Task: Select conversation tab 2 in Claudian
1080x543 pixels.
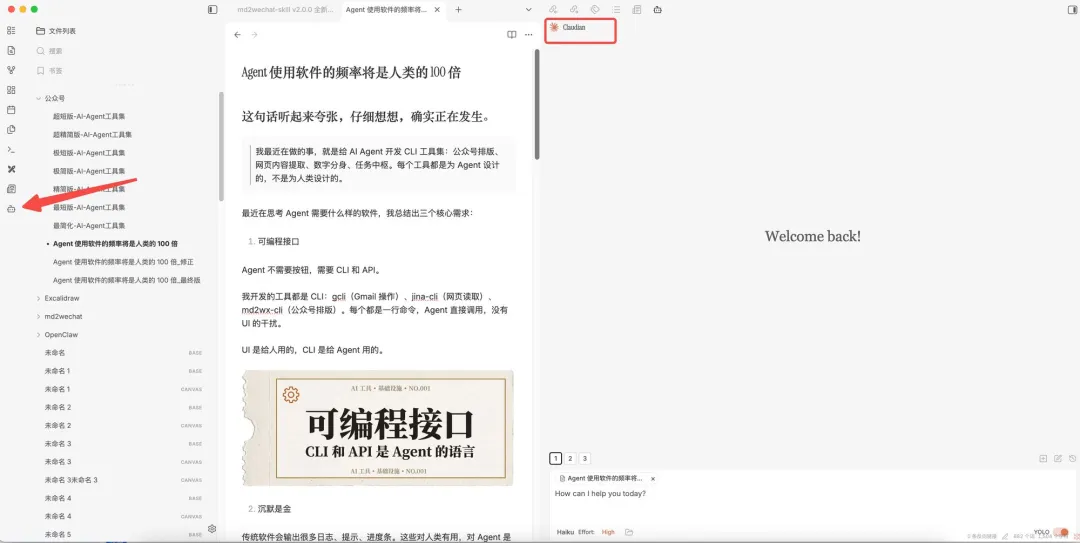Action: 570,458
